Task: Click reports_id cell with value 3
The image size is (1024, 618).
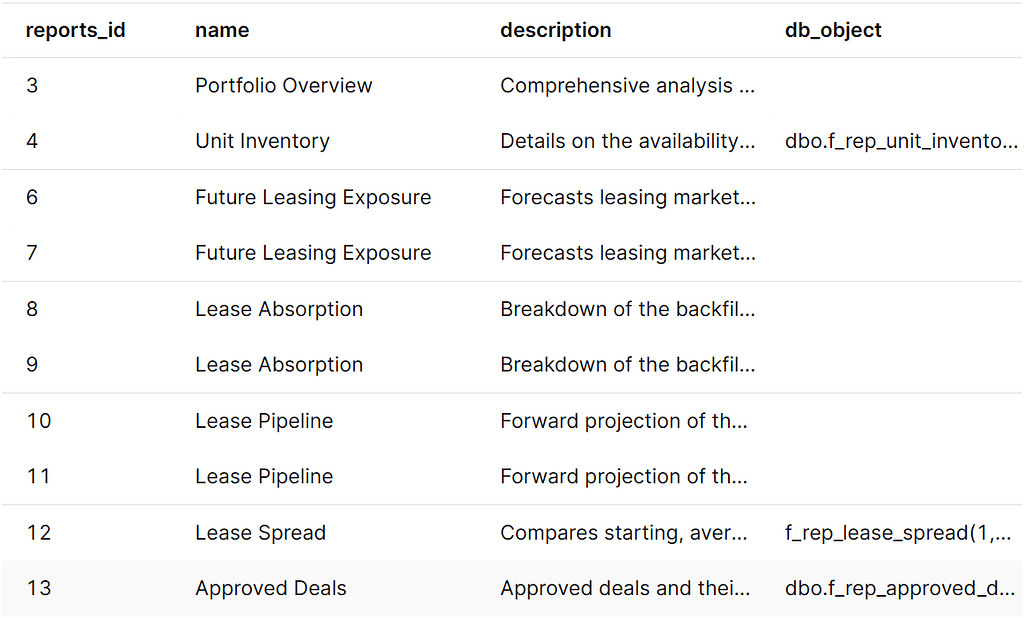Action: tap(32, 86)
